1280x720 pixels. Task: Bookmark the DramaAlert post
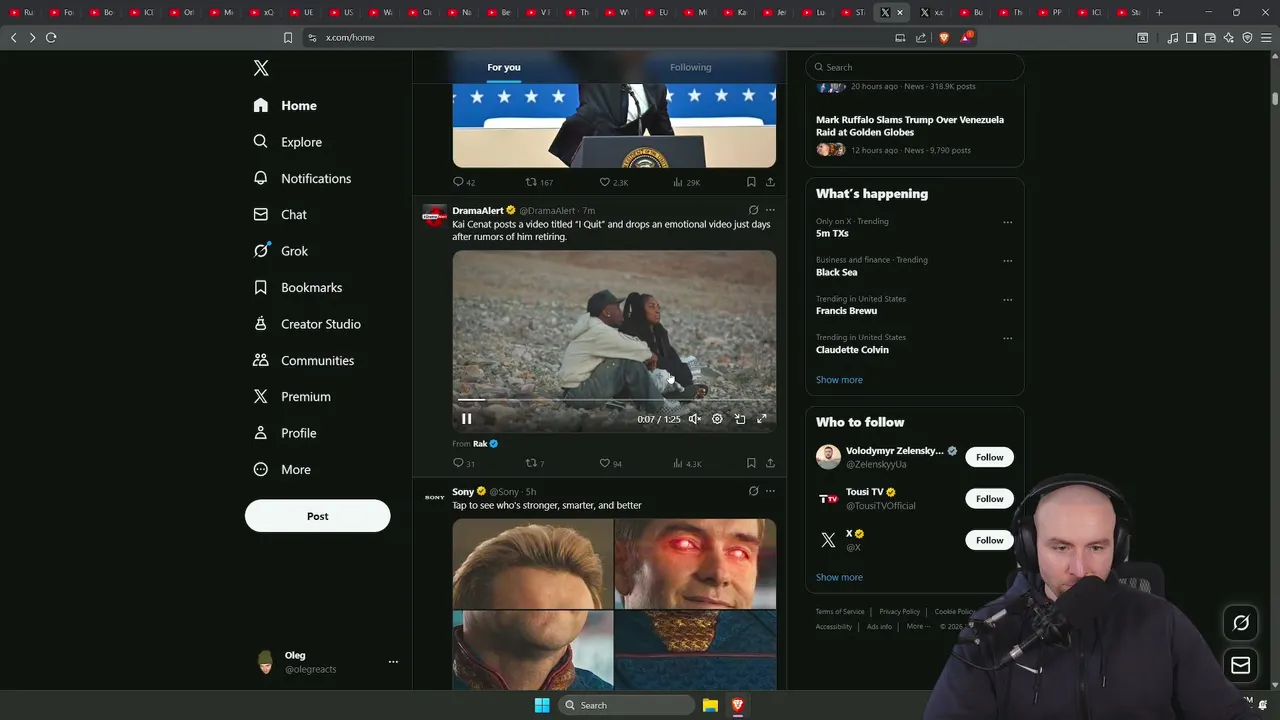tap(751, 463)
